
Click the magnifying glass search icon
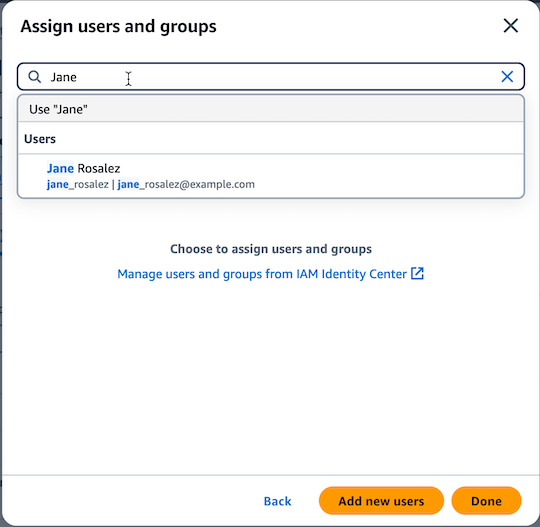coord(34,77)
